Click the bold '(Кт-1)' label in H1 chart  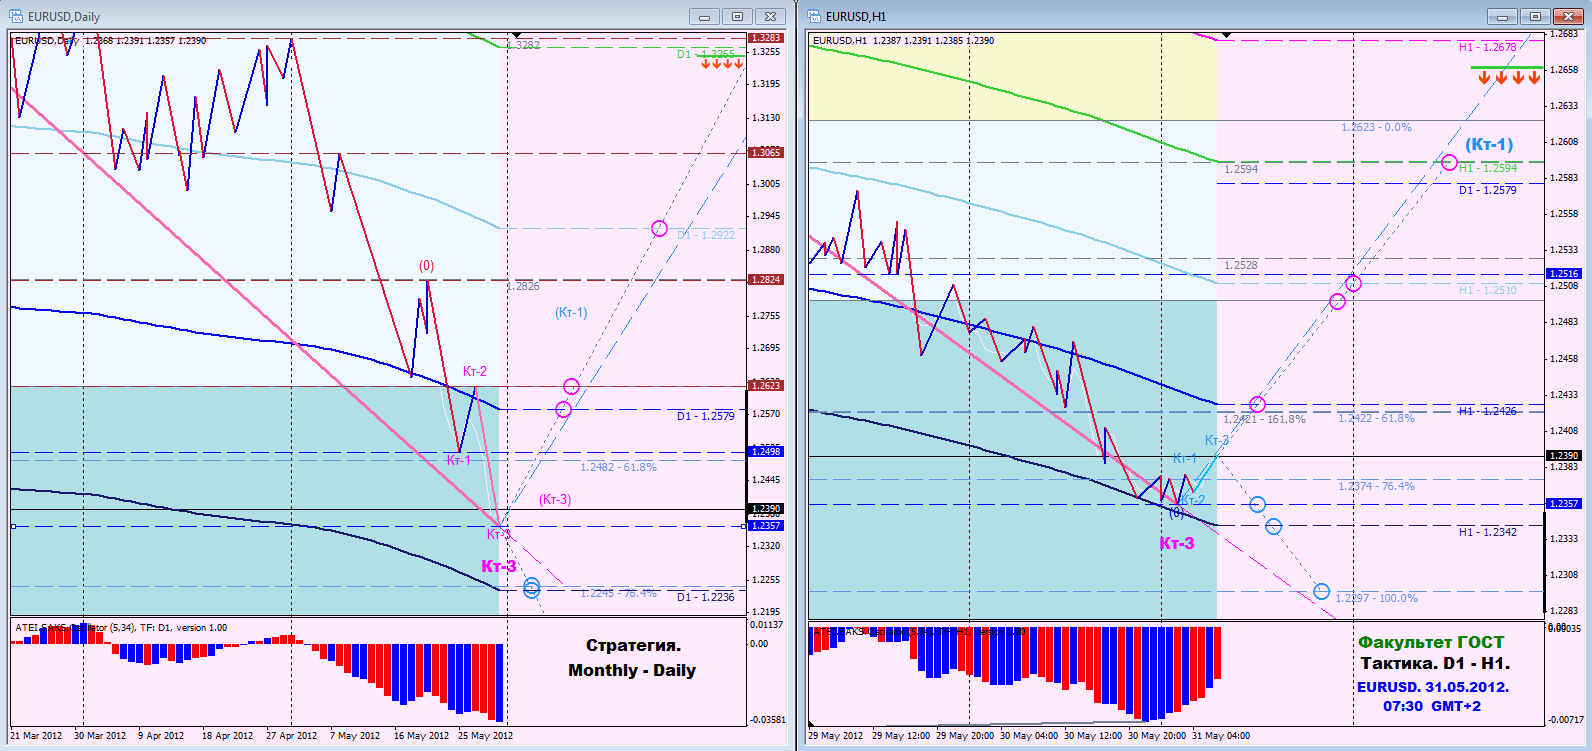tap(1489, 144)
